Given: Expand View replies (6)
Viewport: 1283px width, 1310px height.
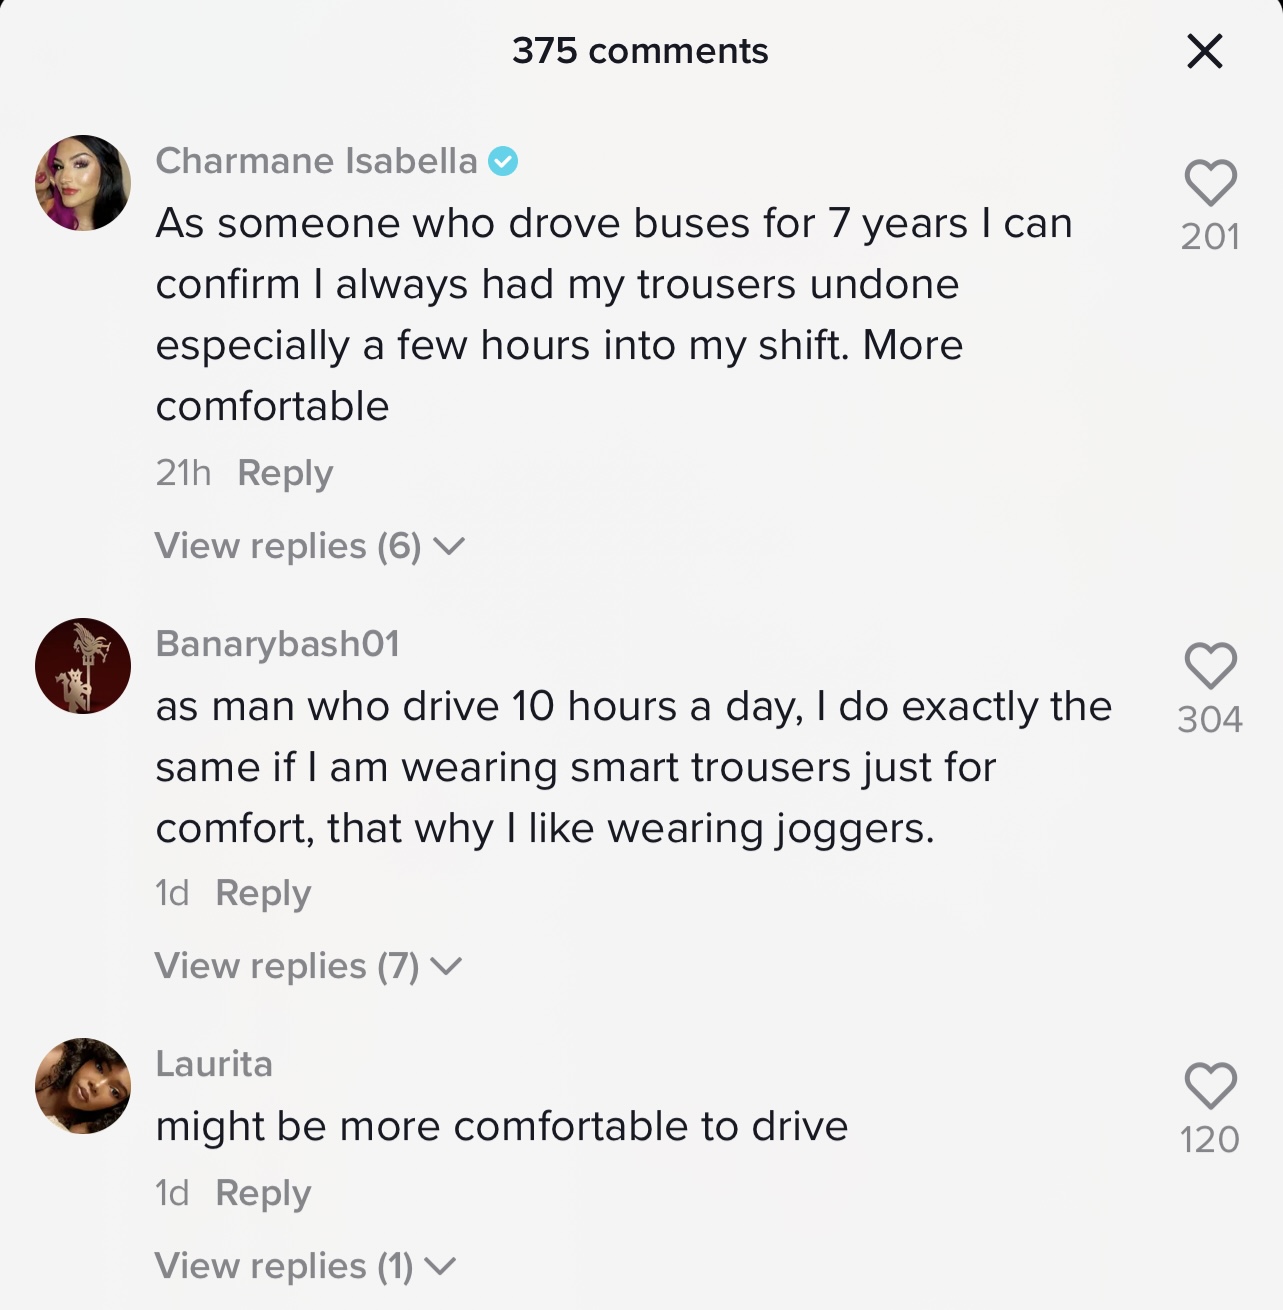Looking at the screenshot, I should (288, 546).
